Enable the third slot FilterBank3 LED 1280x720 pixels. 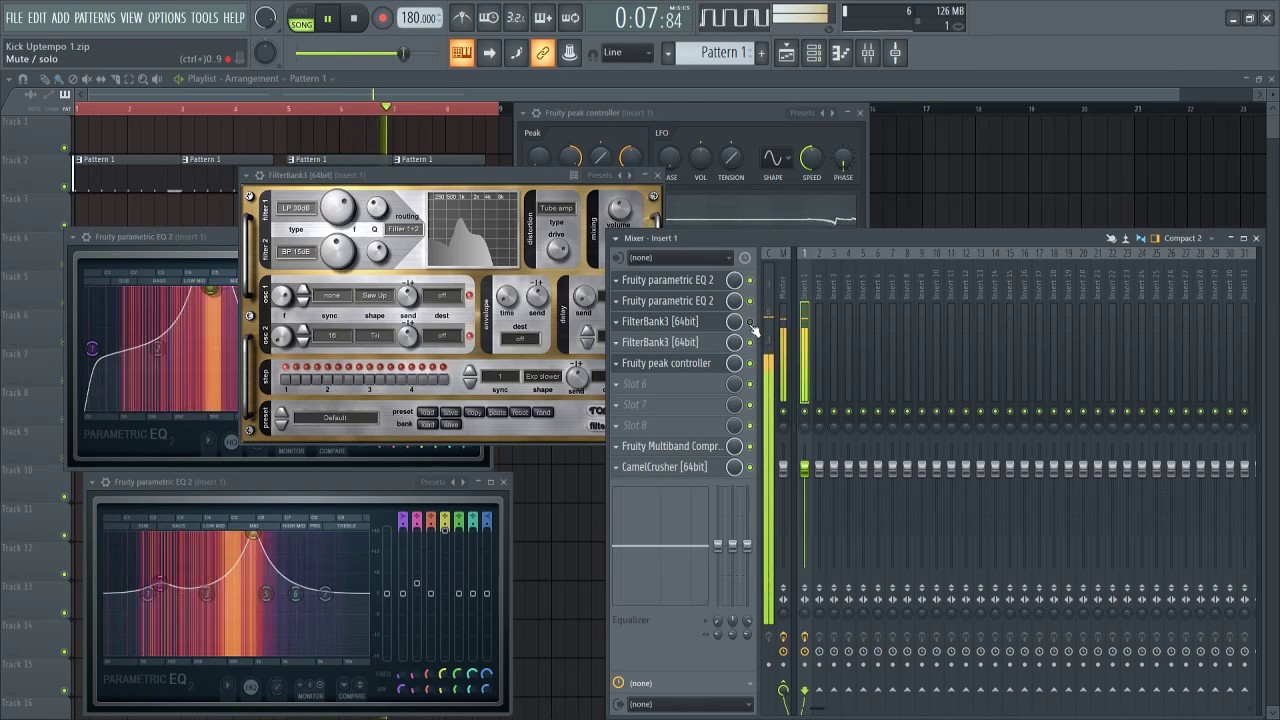(750, 322)
